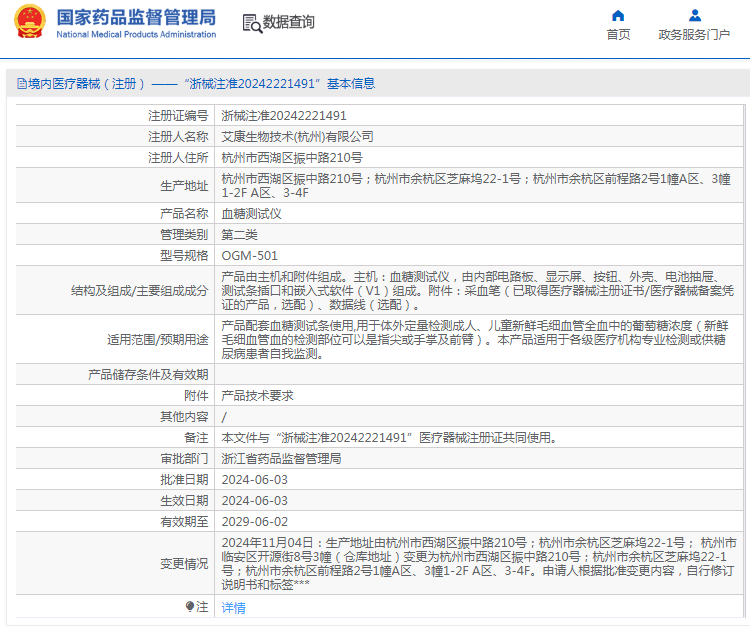Click the lightbulb 注 icon
The height and width of the screenshot is (626, 750).
point(190,607)
